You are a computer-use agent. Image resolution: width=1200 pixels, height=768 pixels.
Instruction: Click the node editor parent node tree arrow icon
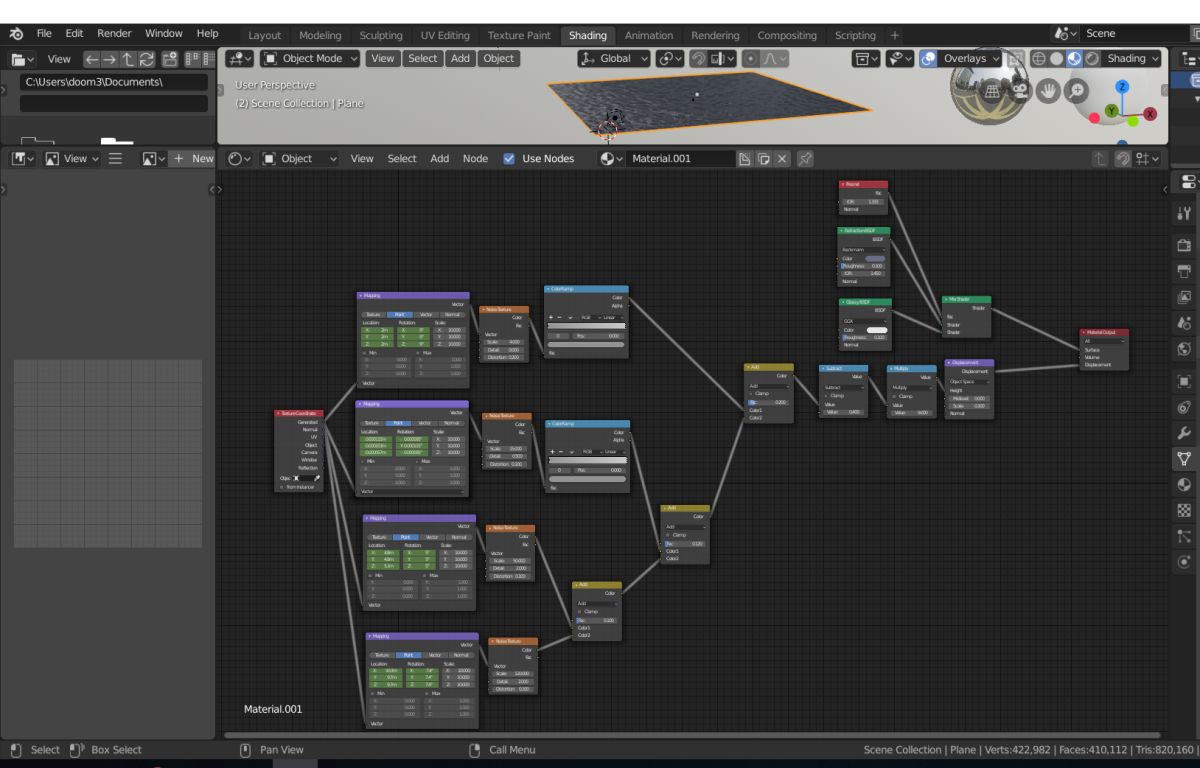point(1100,159)
